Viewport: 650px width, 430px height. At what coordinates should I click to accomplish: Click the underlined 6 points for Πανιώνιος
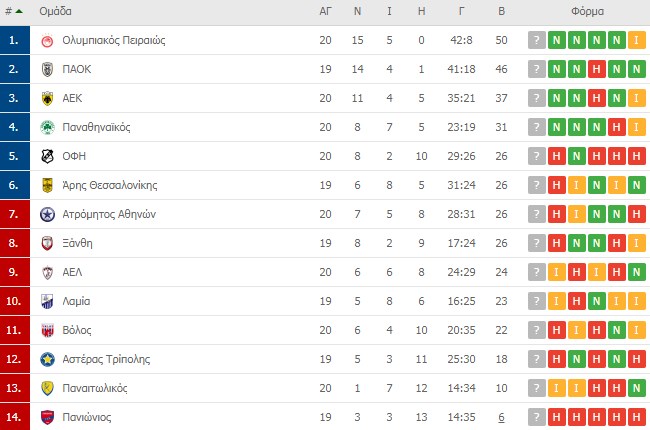[501, 417]
